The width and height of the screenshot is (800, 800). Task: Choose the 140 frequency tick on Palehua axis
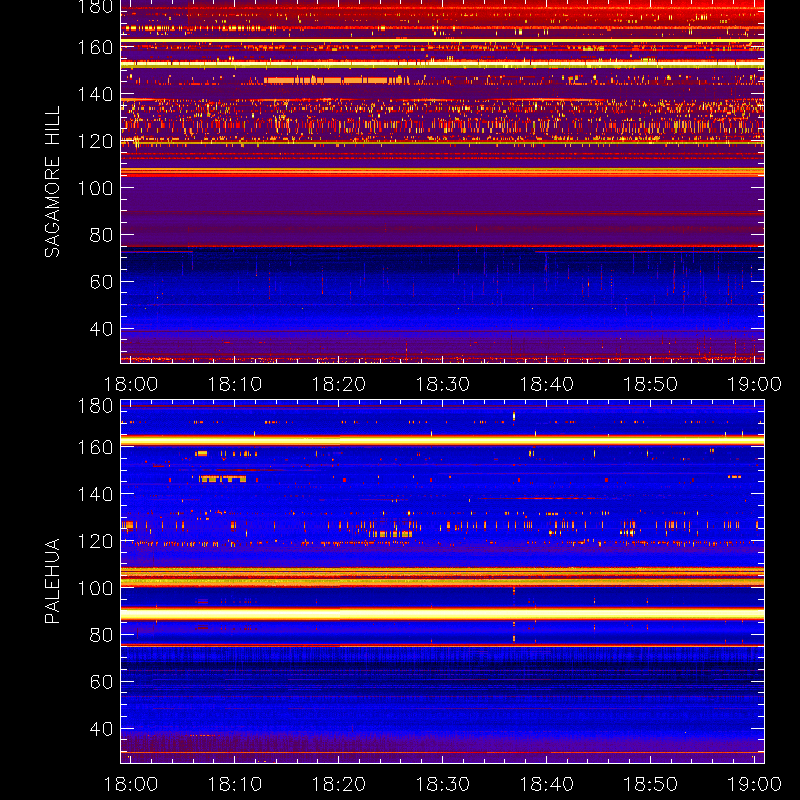(95, 494)
